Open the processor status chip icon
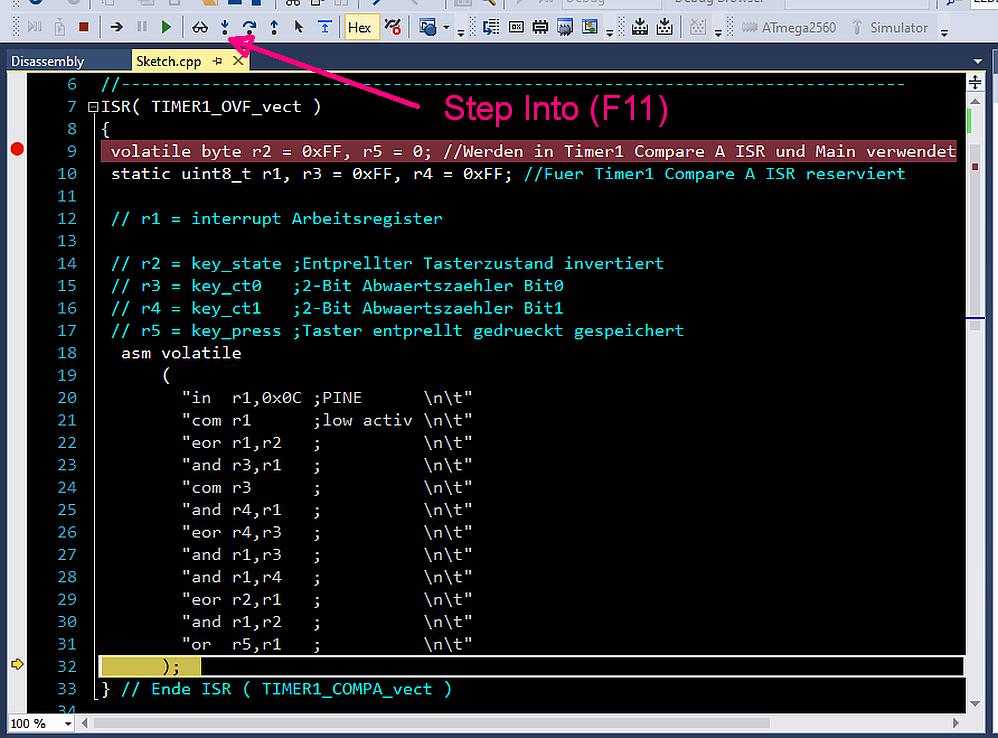This screenshot has width=998, height=738. (540, 27)
